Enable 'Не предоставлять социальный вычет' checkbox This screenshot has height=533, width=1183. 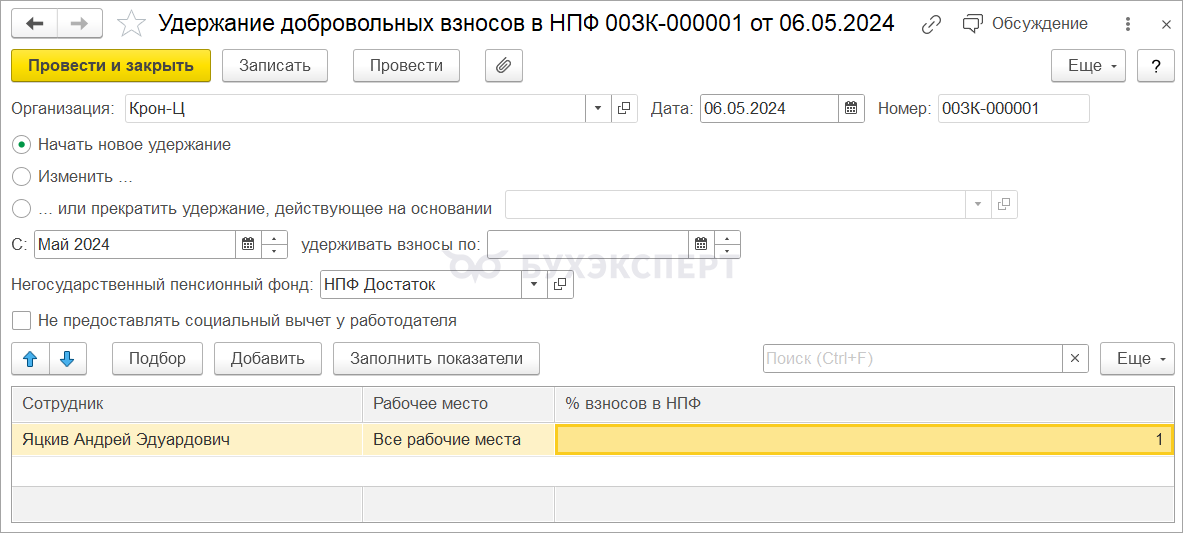coord(21,321)
